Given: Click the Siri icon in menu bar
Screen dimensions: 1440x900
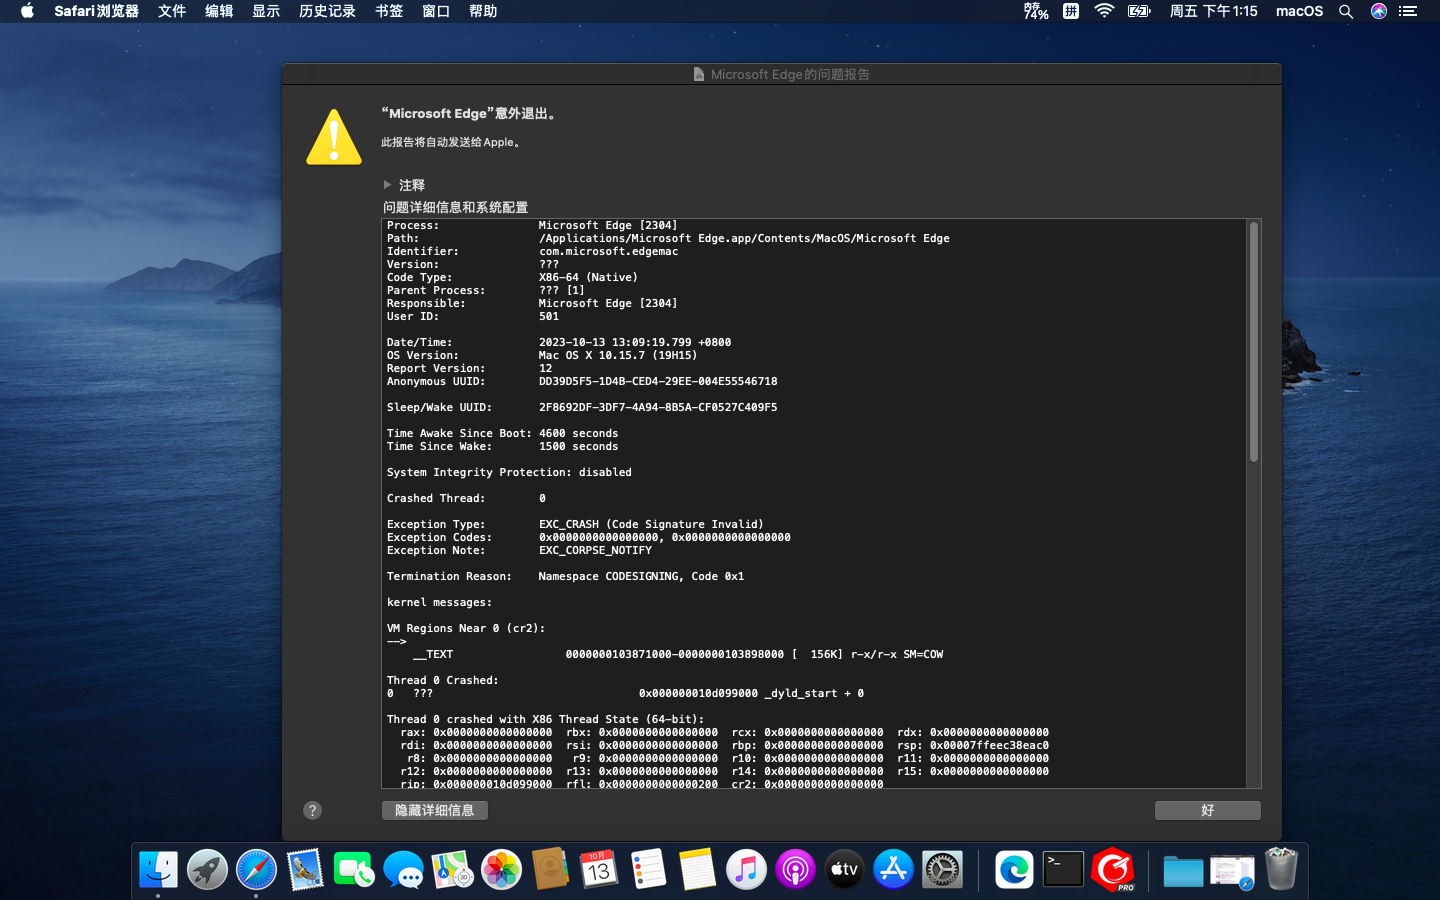Looking at the screenshot, I should (x=1378, y=11).
